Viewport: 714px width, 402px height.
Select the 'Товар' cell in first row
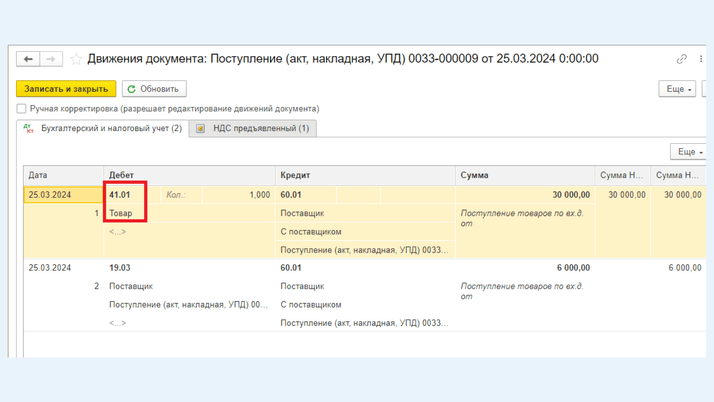click(189, 213)
